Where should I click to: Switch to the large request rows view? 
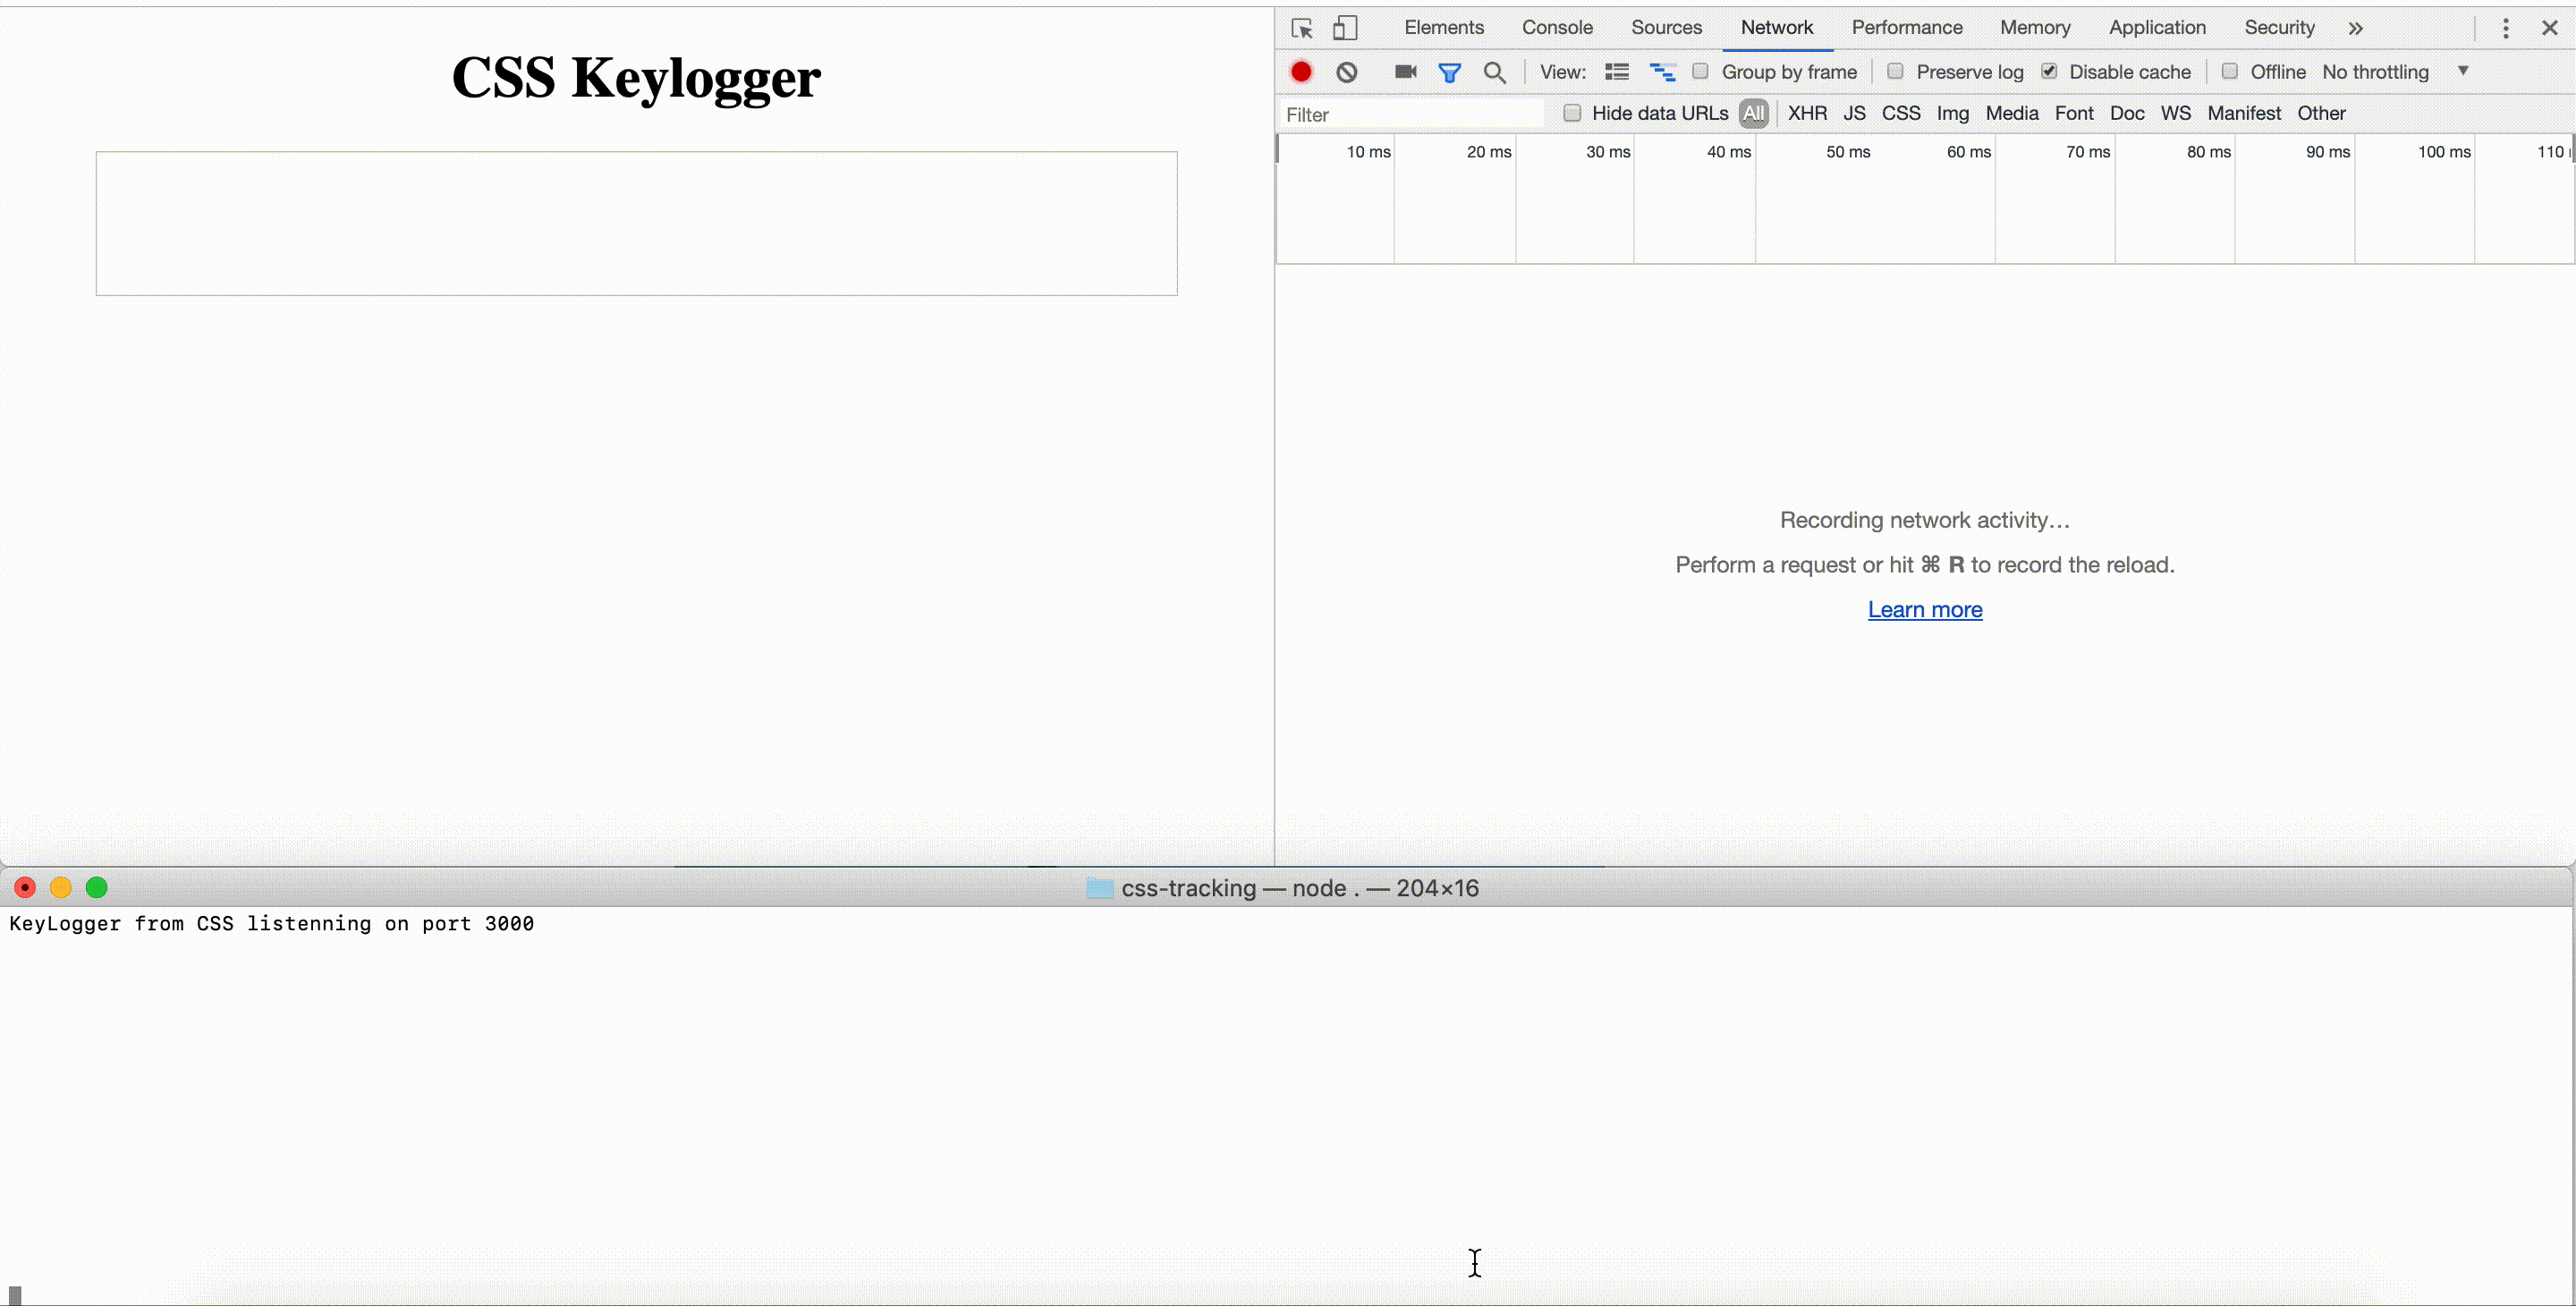1617,72
